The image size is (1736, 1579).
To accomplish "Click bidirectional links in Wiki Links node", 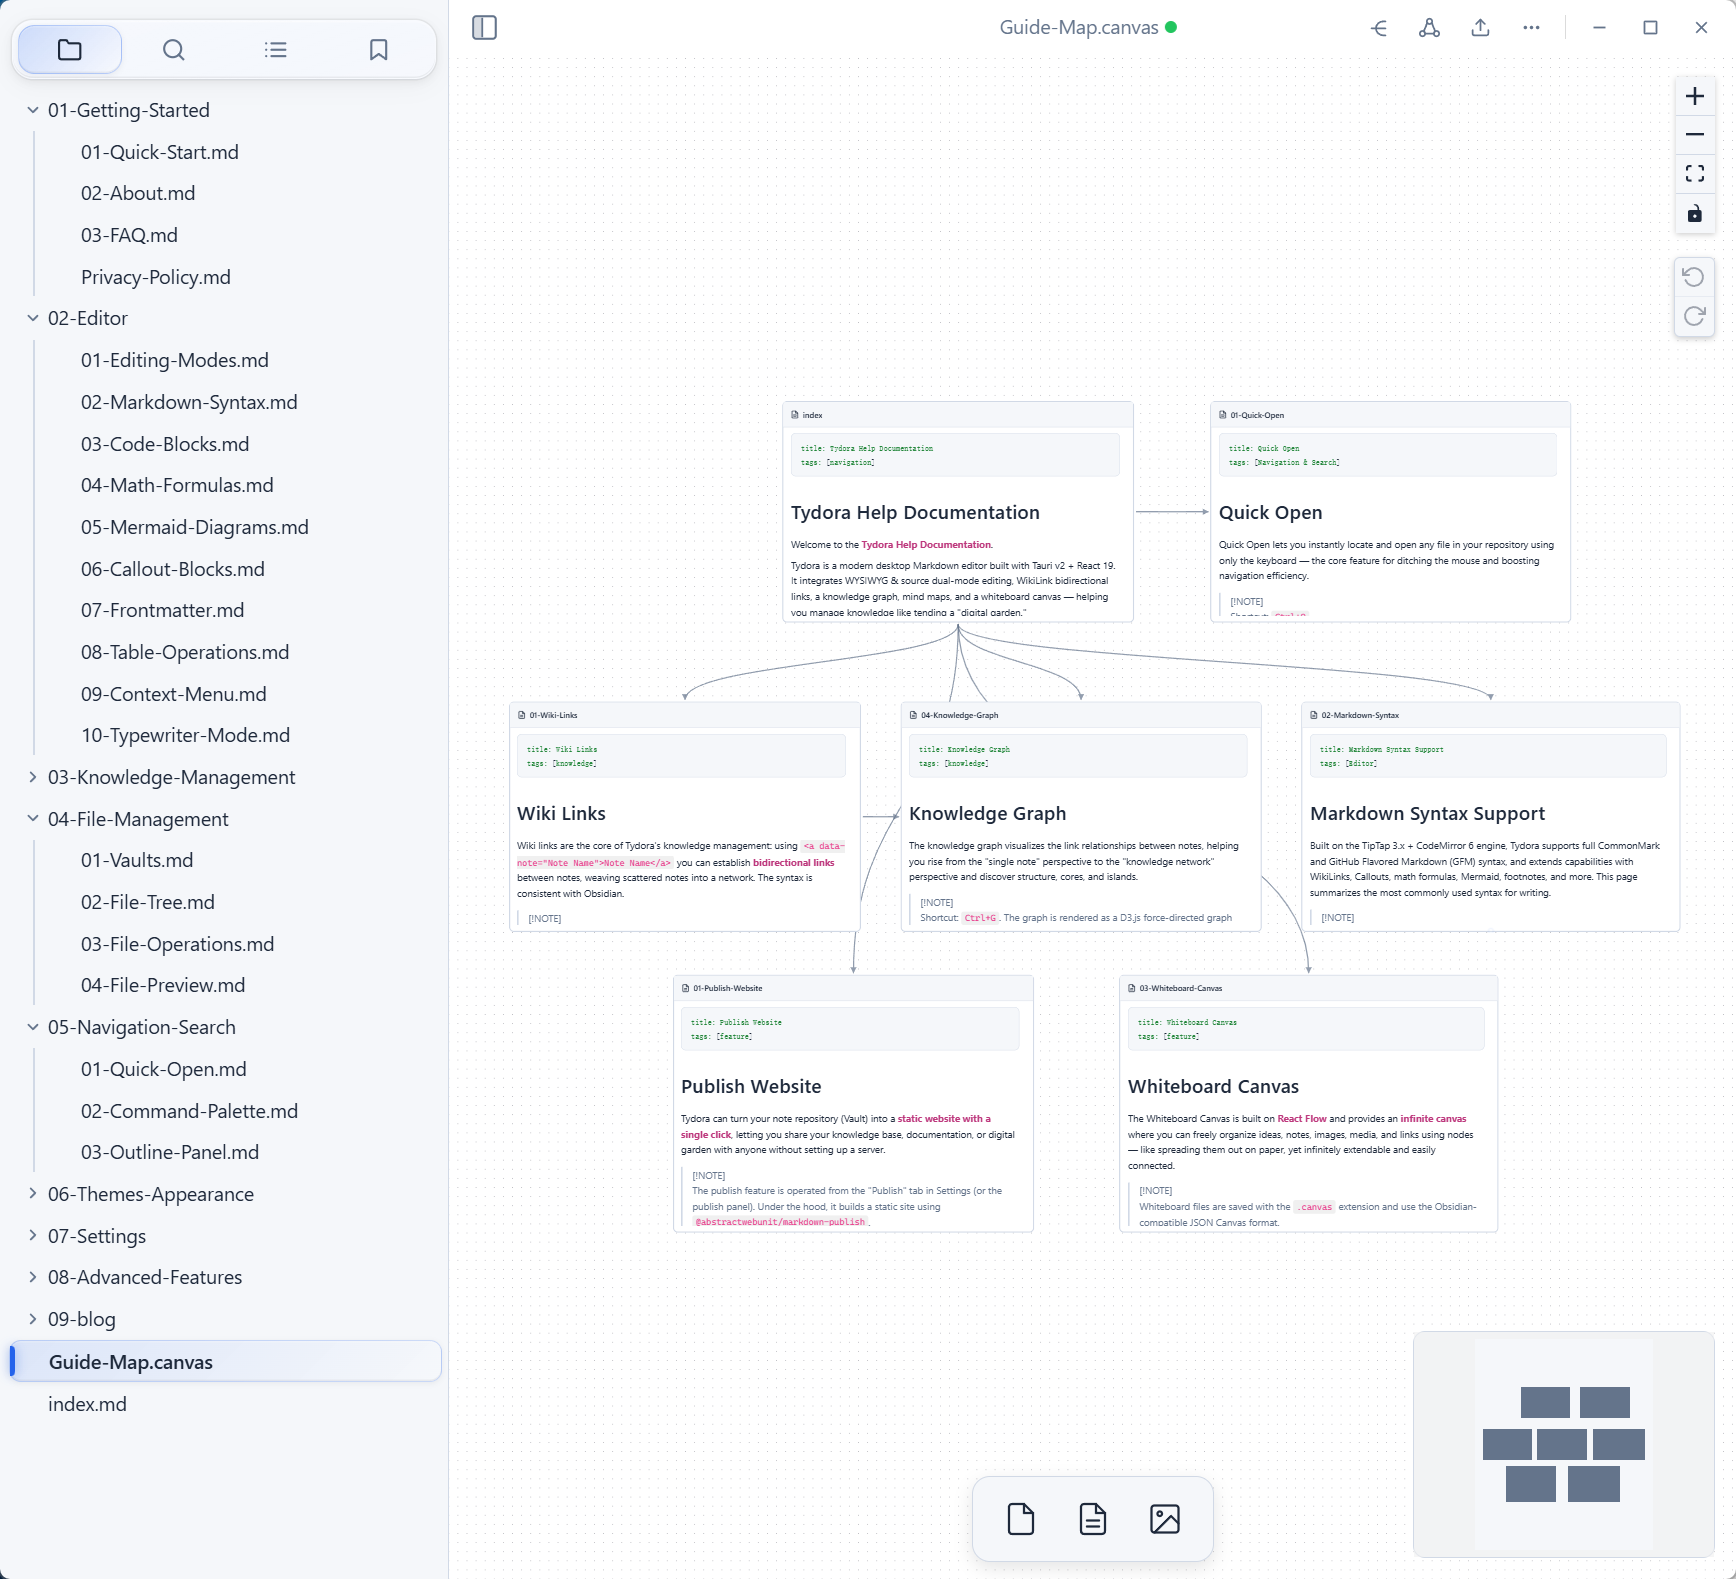I will point(793,862).
